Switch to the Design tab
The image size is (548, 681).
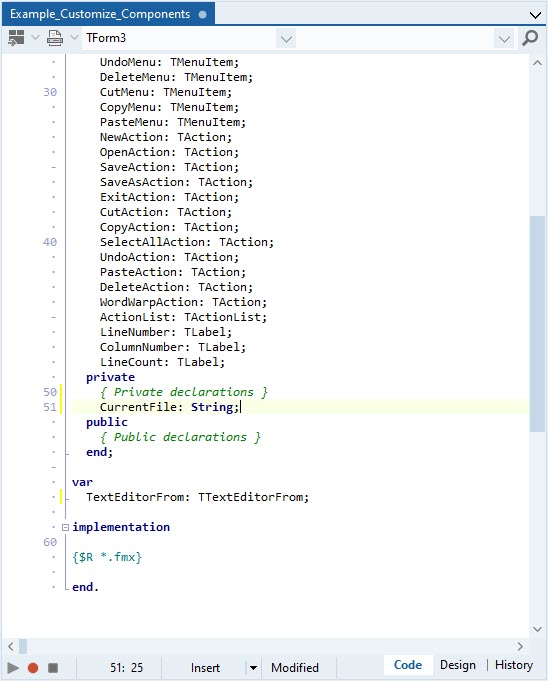[x=458, y=665]
